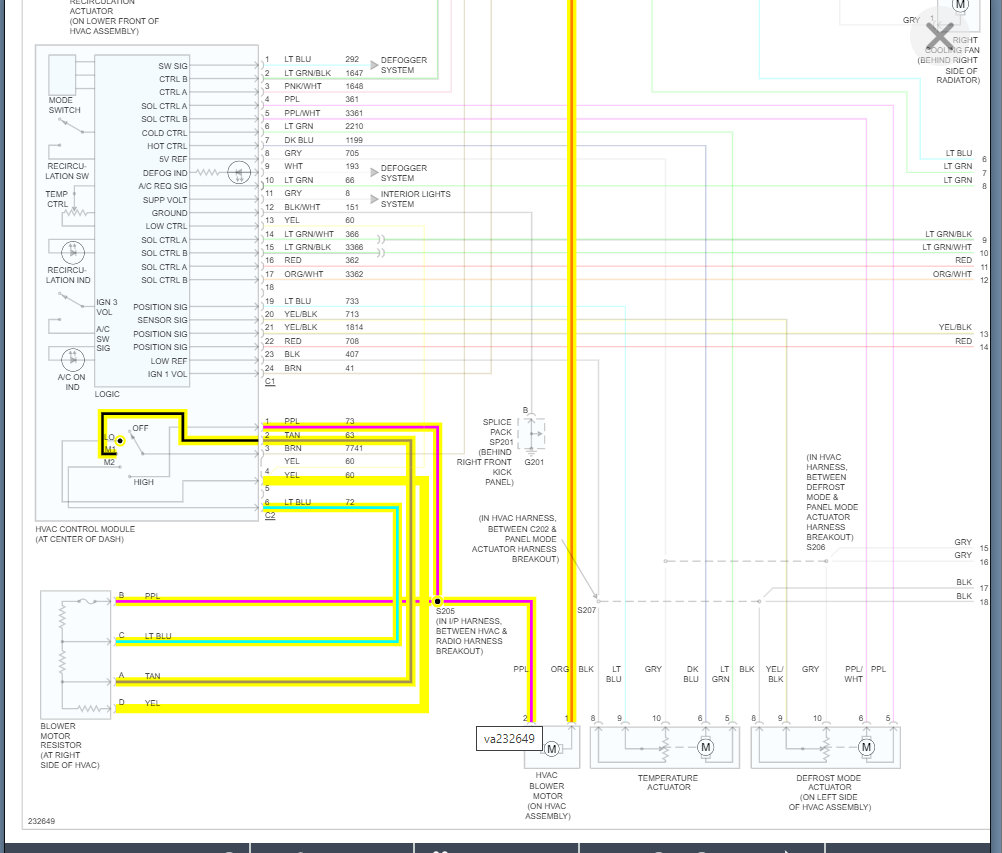The height and width of the screenshot is (853, 1002).
Task: Click the motor symbol in the defrost mode actuator
Action: tap(867, 747)
